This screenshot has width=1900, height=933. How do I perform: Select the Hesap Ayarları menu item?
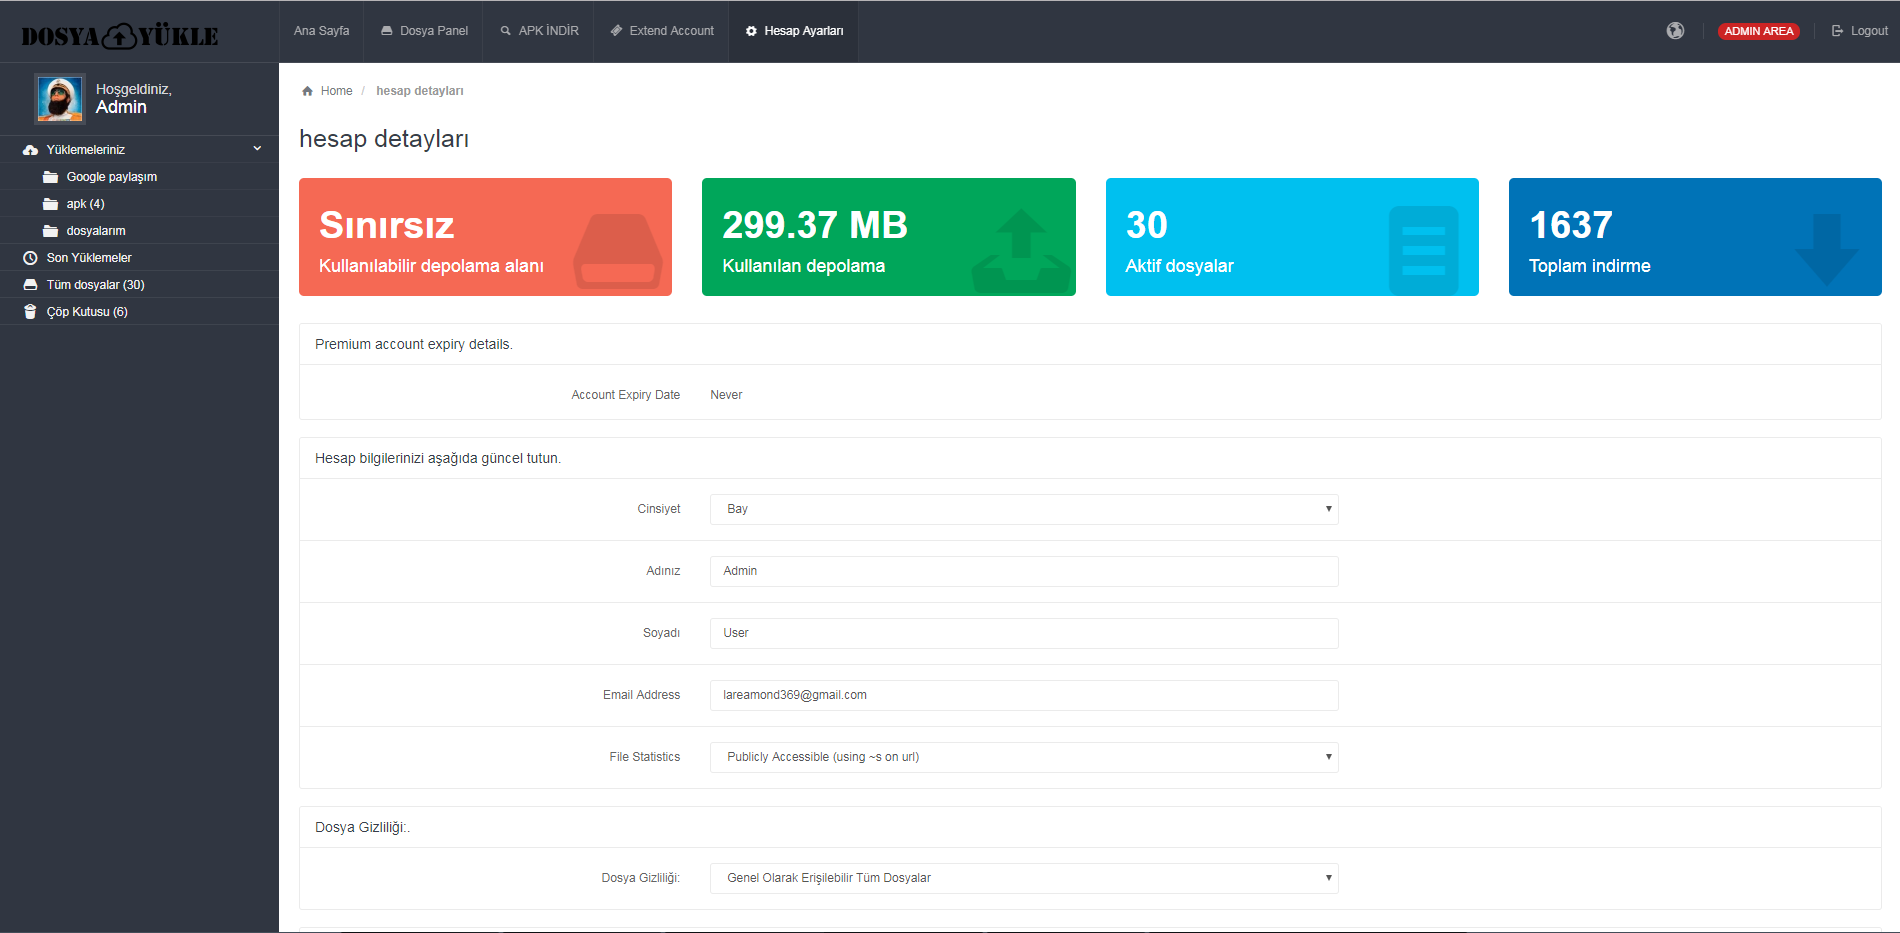(794, 31)
